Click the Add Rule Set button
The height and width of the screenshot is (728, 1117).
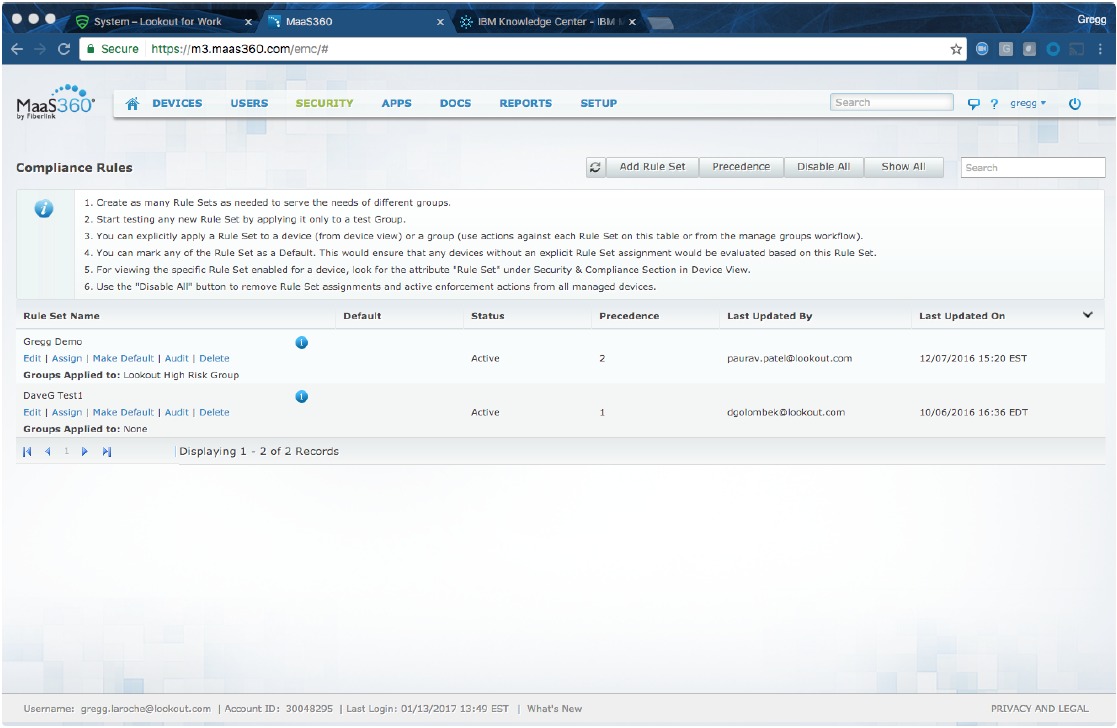click(x=652, y=167)
